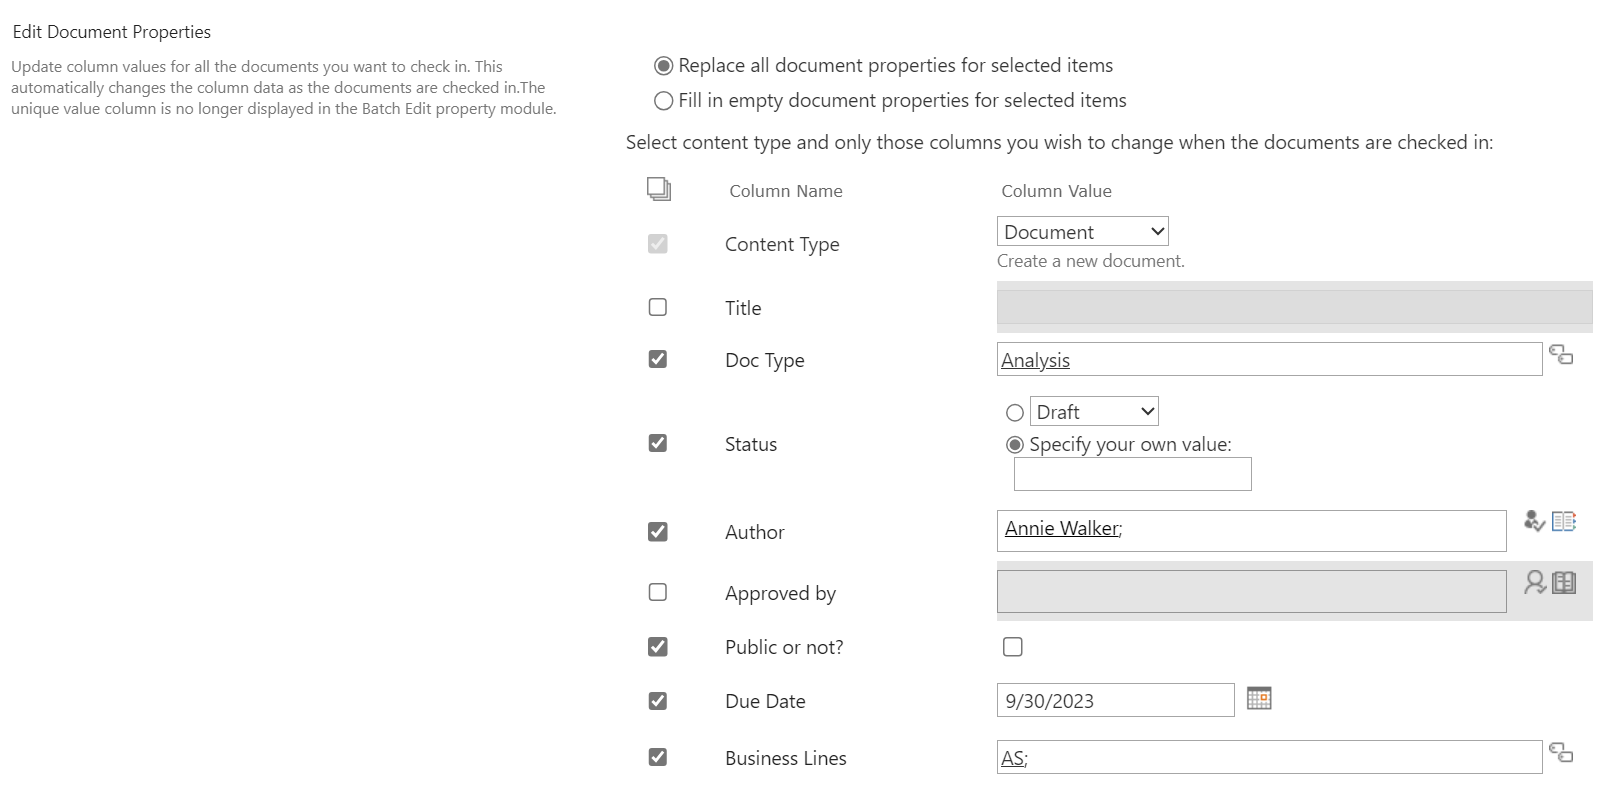Click the Status own value text box
1618x810 pixels.
tap(1133, 474)
